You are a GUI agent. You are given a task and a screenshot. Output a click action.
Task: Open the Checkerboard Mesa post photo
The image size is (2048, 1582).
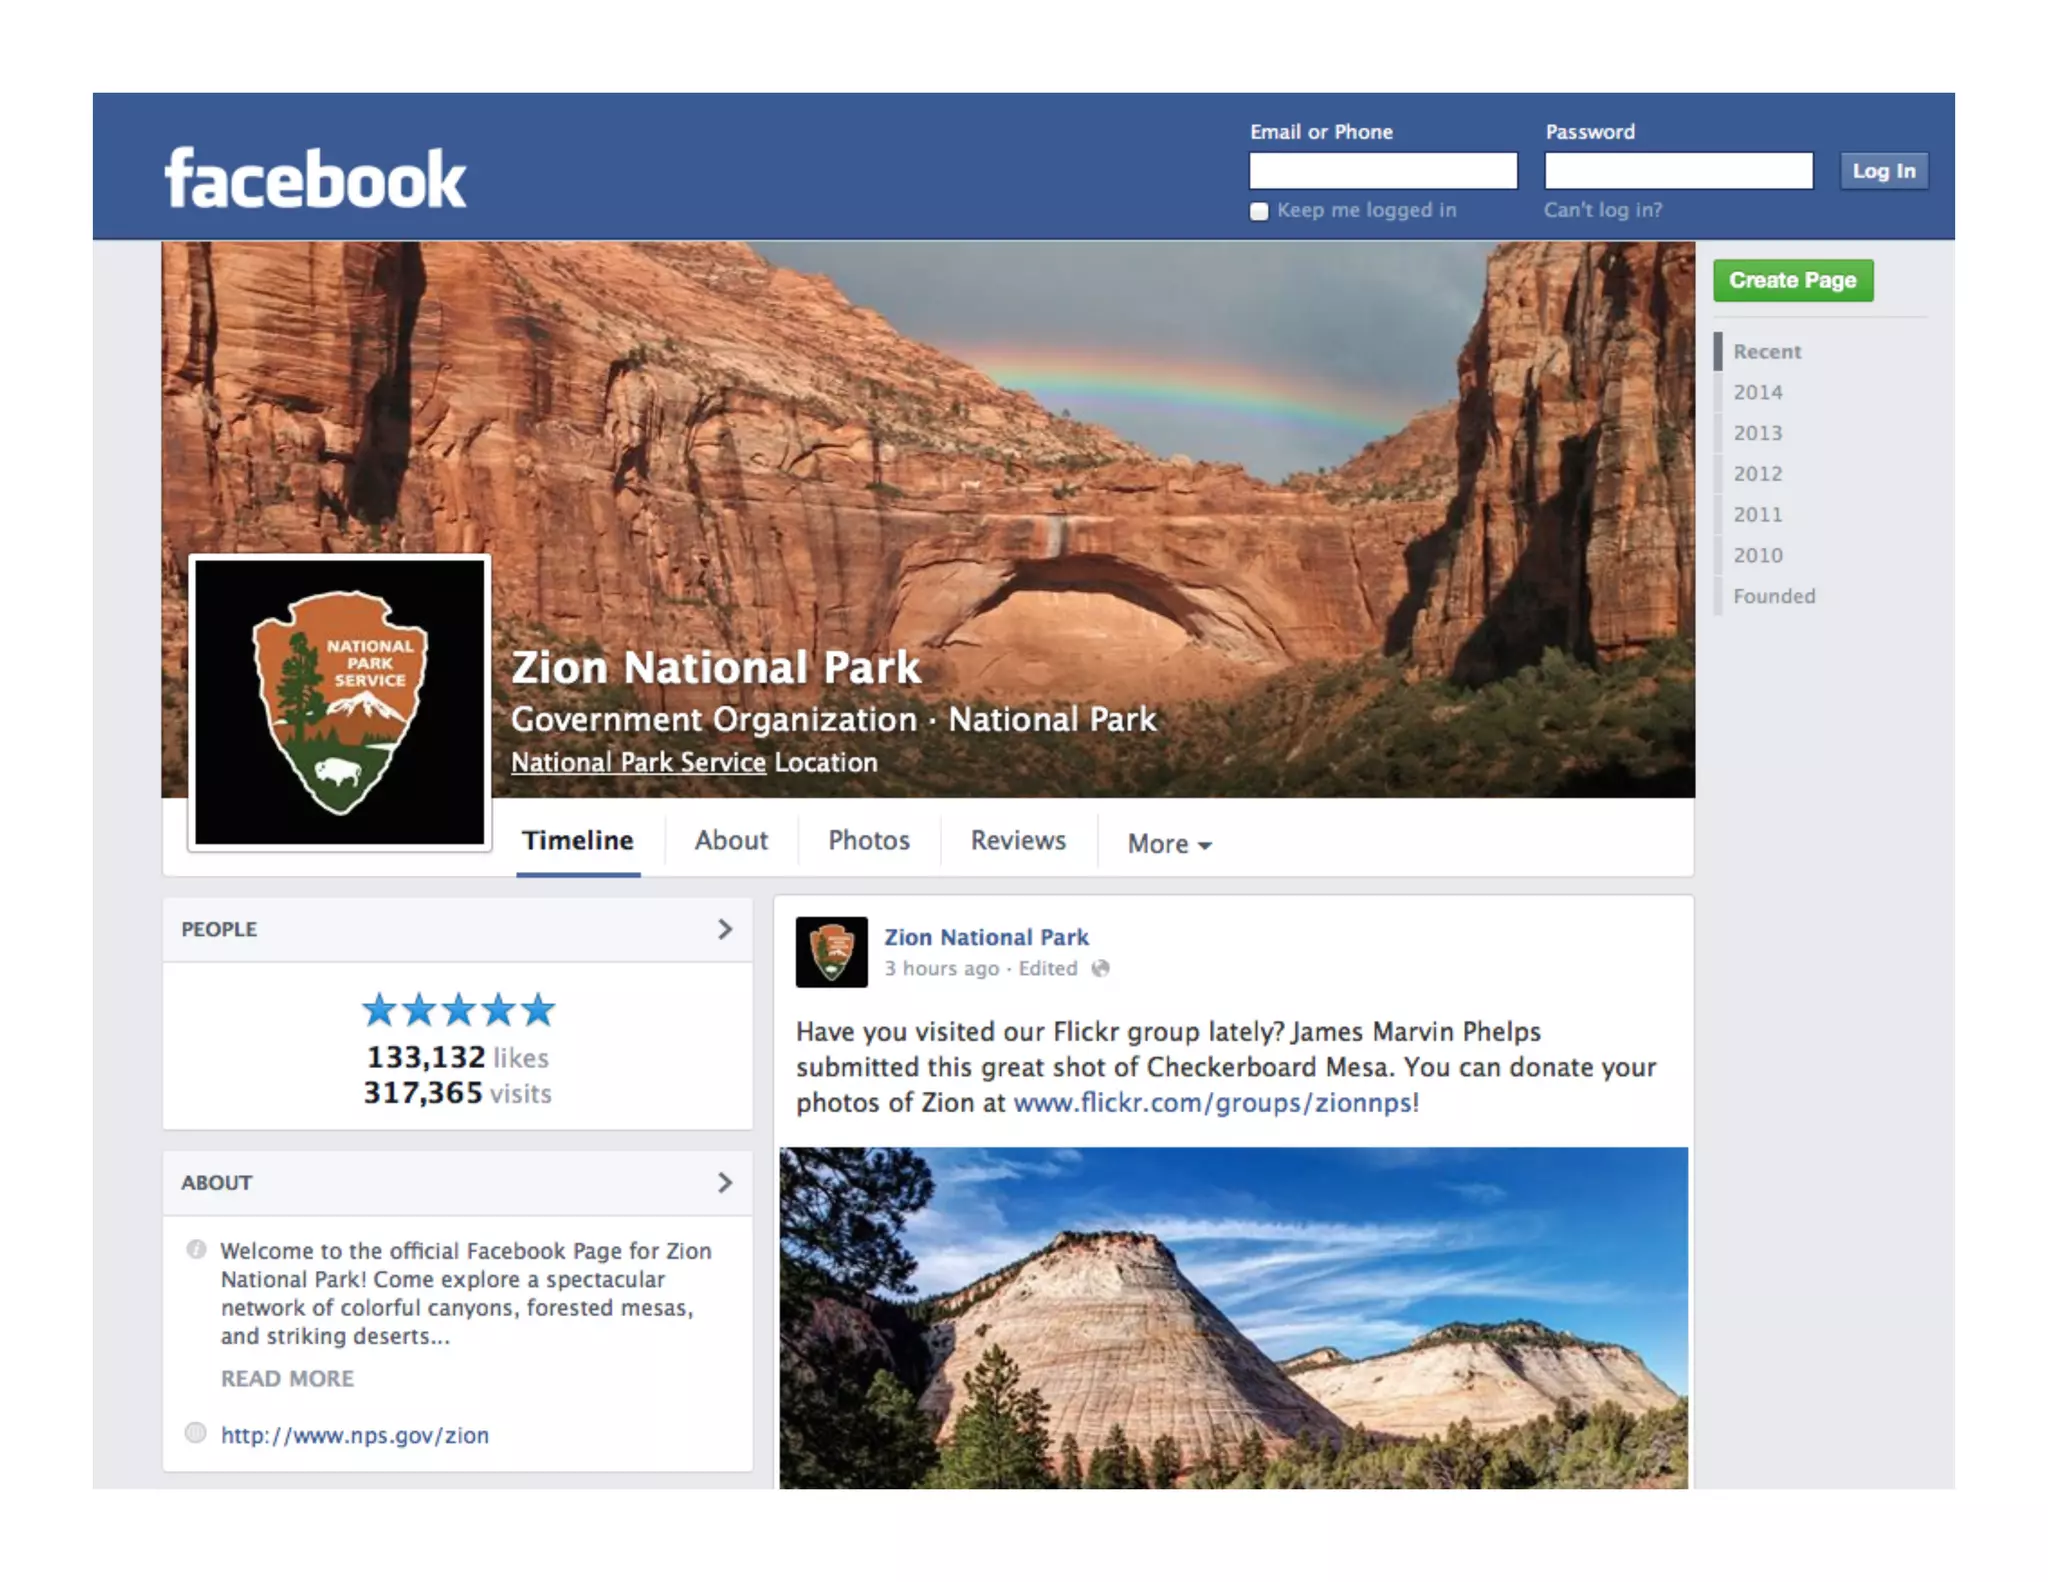pyautogui.click(x=1233, y=1317)
